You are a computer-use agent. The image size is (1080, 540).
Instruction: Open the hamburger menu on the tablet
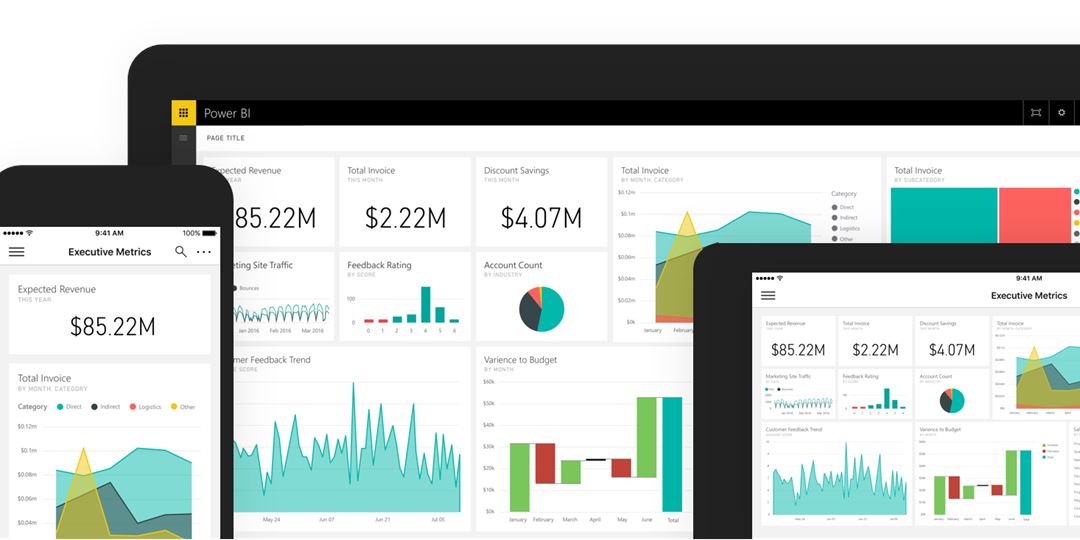tap(768, 295)
